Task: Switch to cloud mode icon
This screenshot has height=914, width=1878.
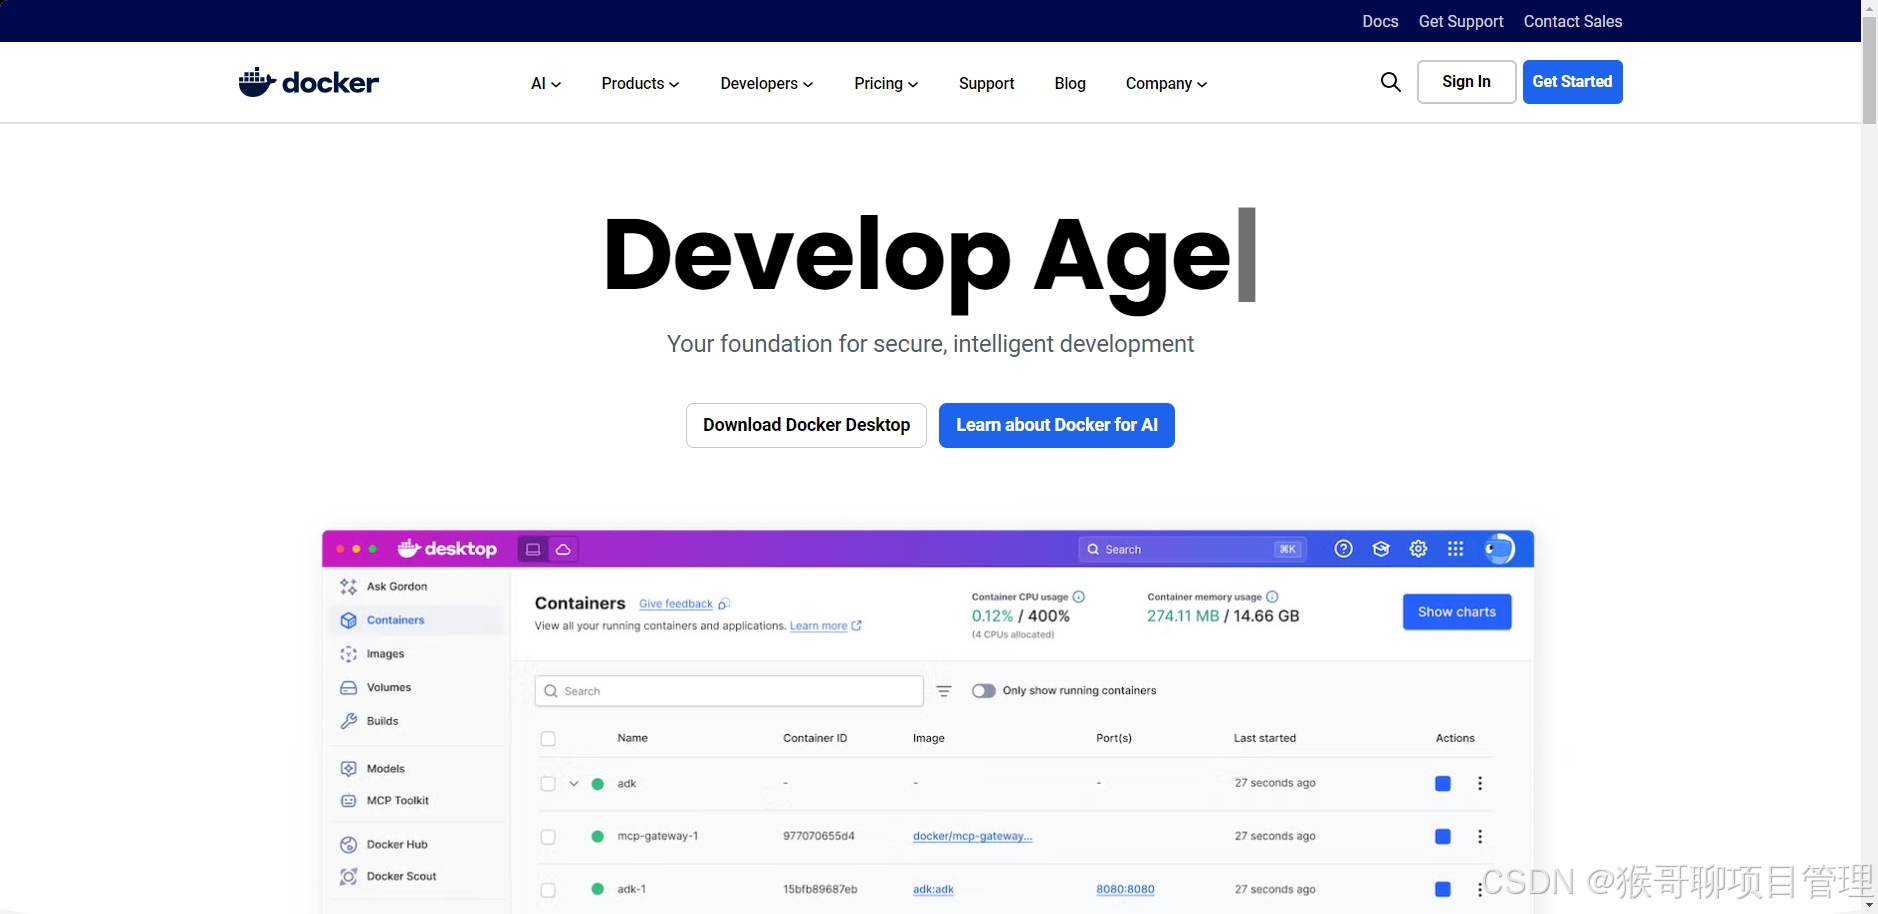Action: pos(563,549)
